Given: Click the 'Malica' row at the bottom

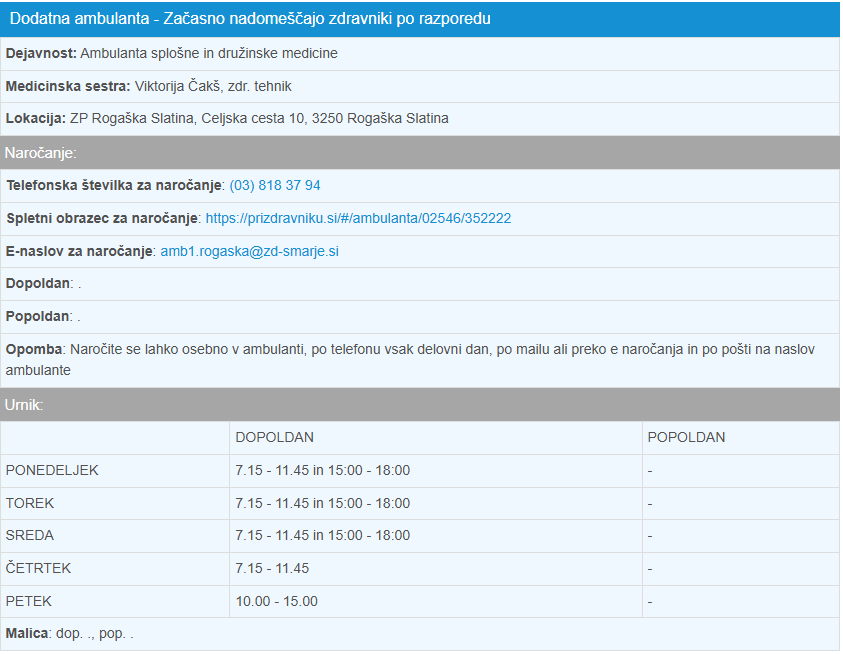Looking at the screenshot, I should (x=70, y=634).
